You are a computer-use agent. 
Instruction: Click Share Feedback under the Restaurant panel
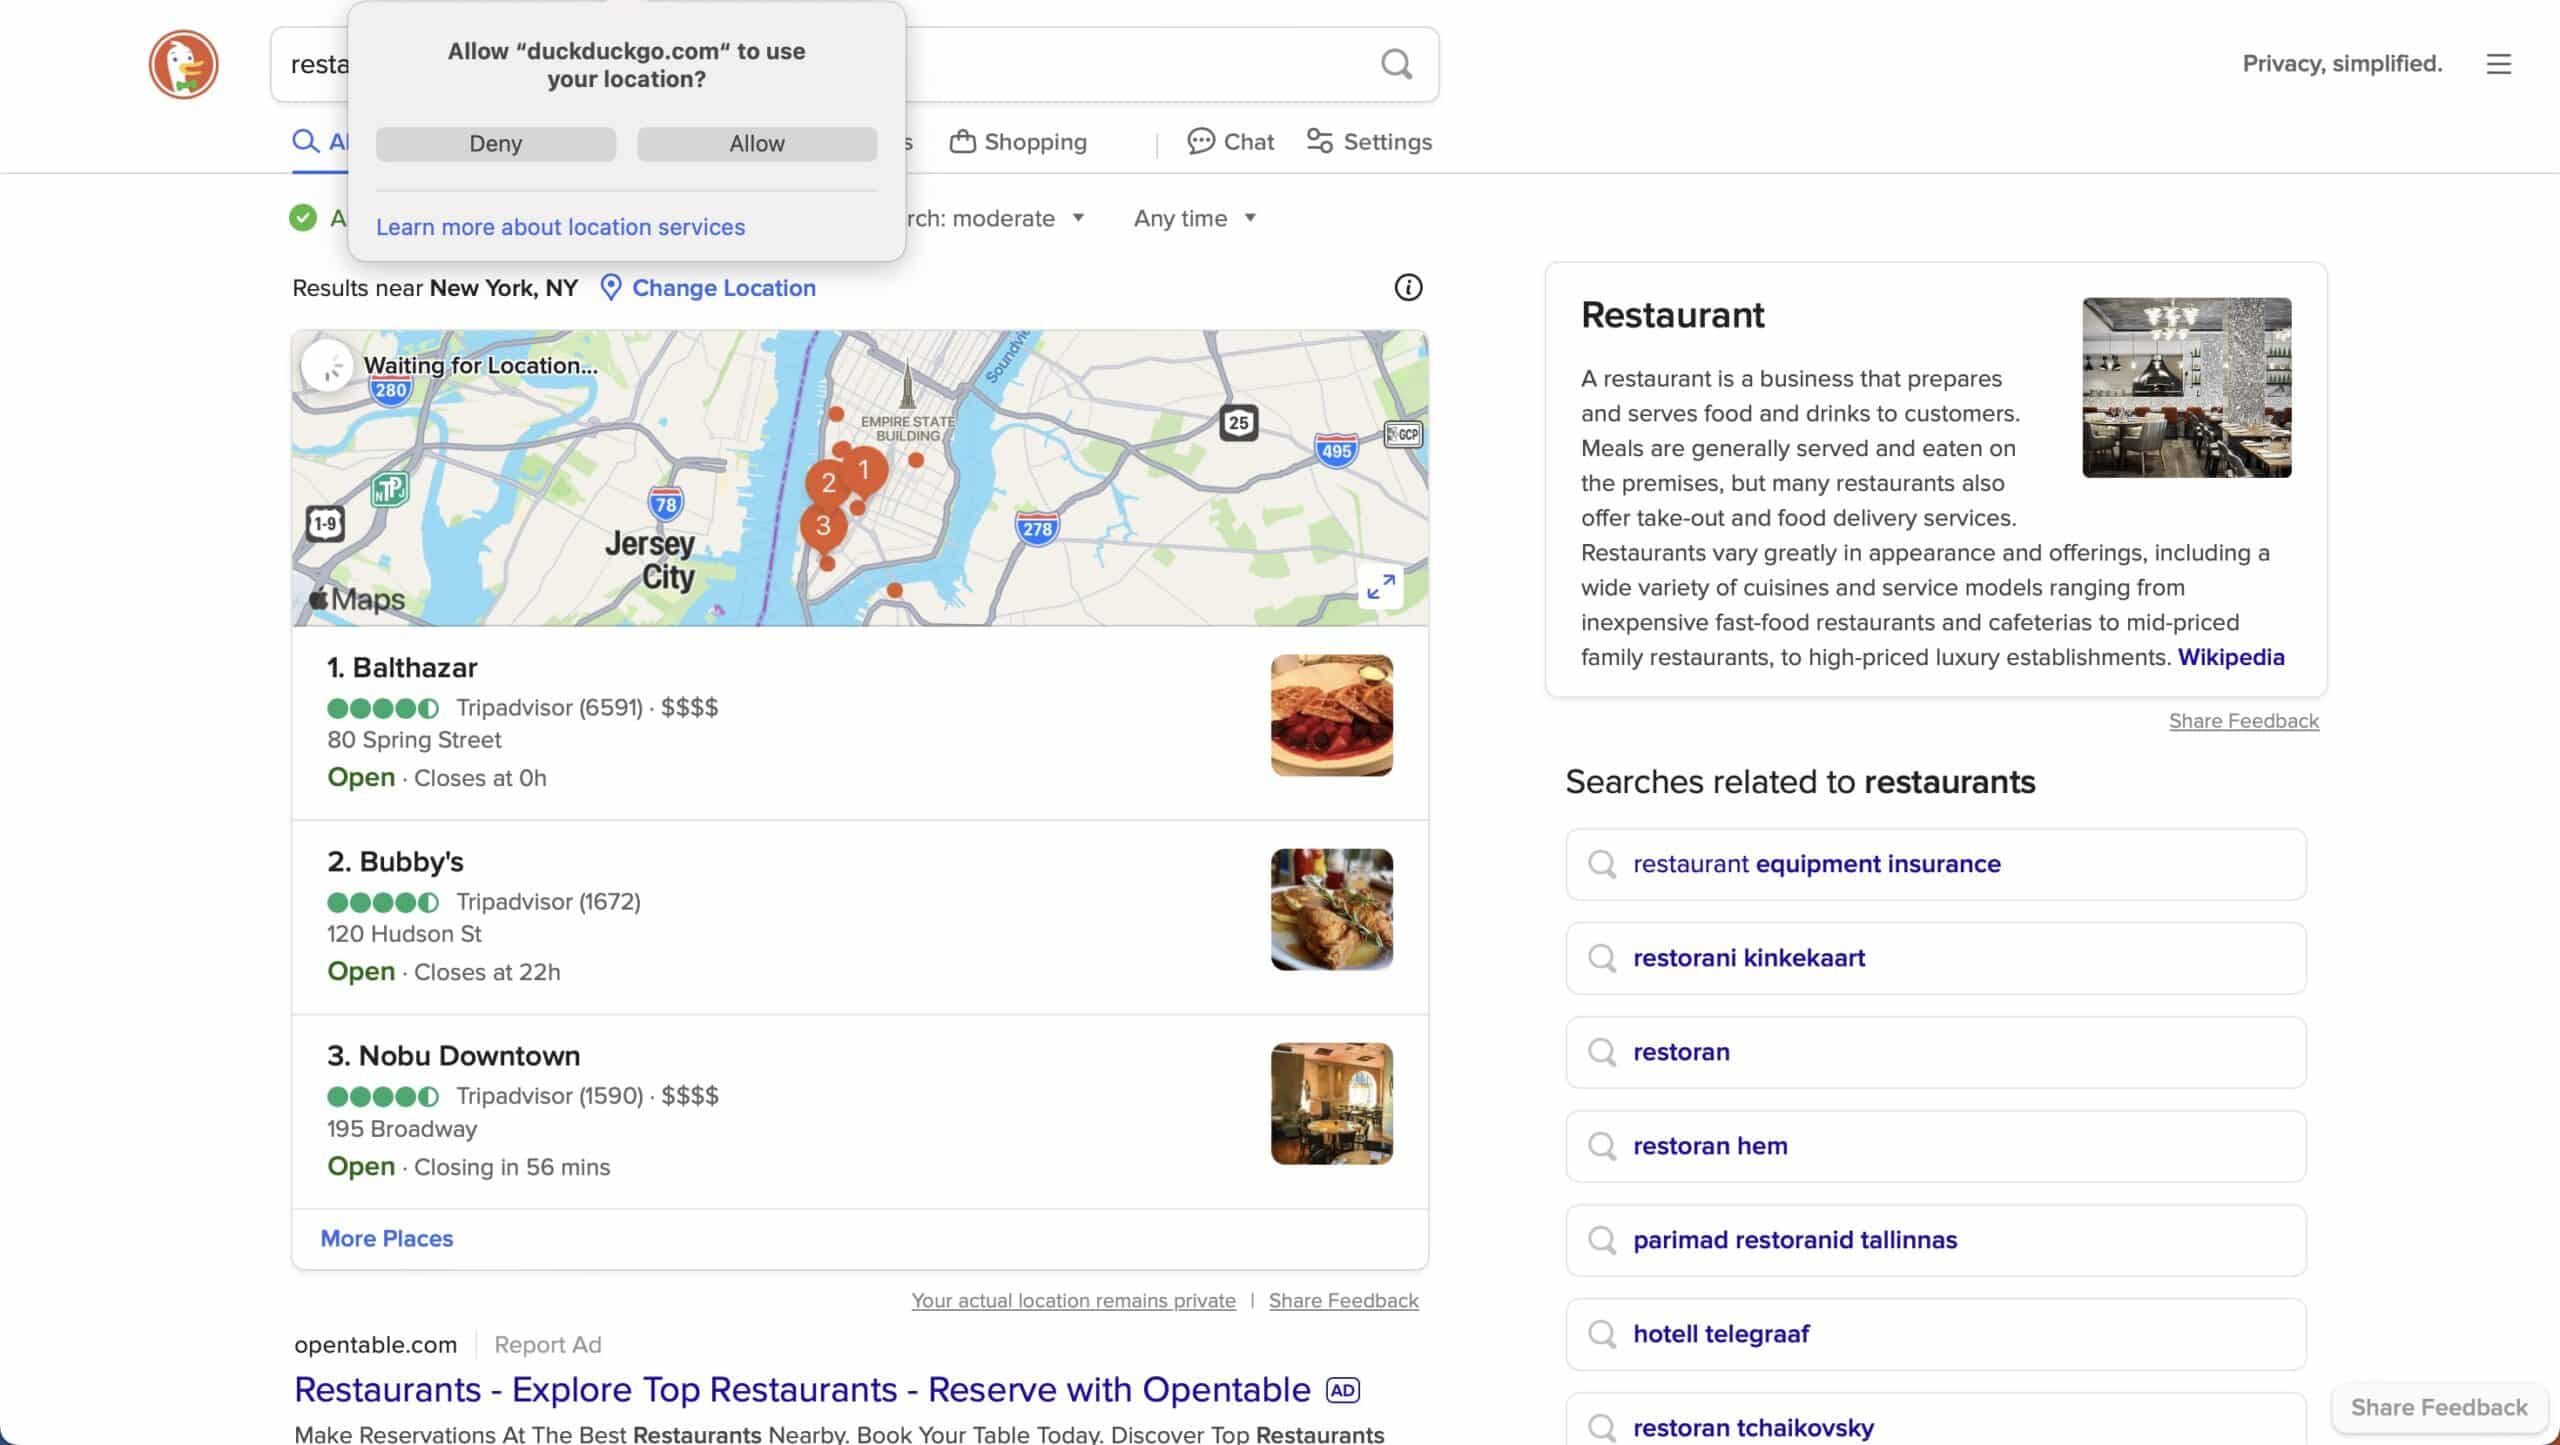2244,721
